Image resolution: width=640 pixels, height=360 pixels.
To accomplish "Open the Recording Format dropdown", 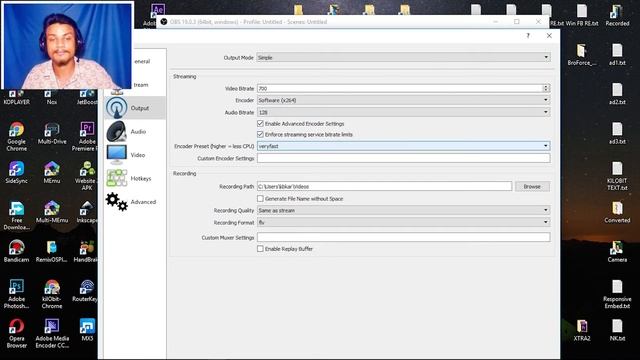I will pos(403,222).
